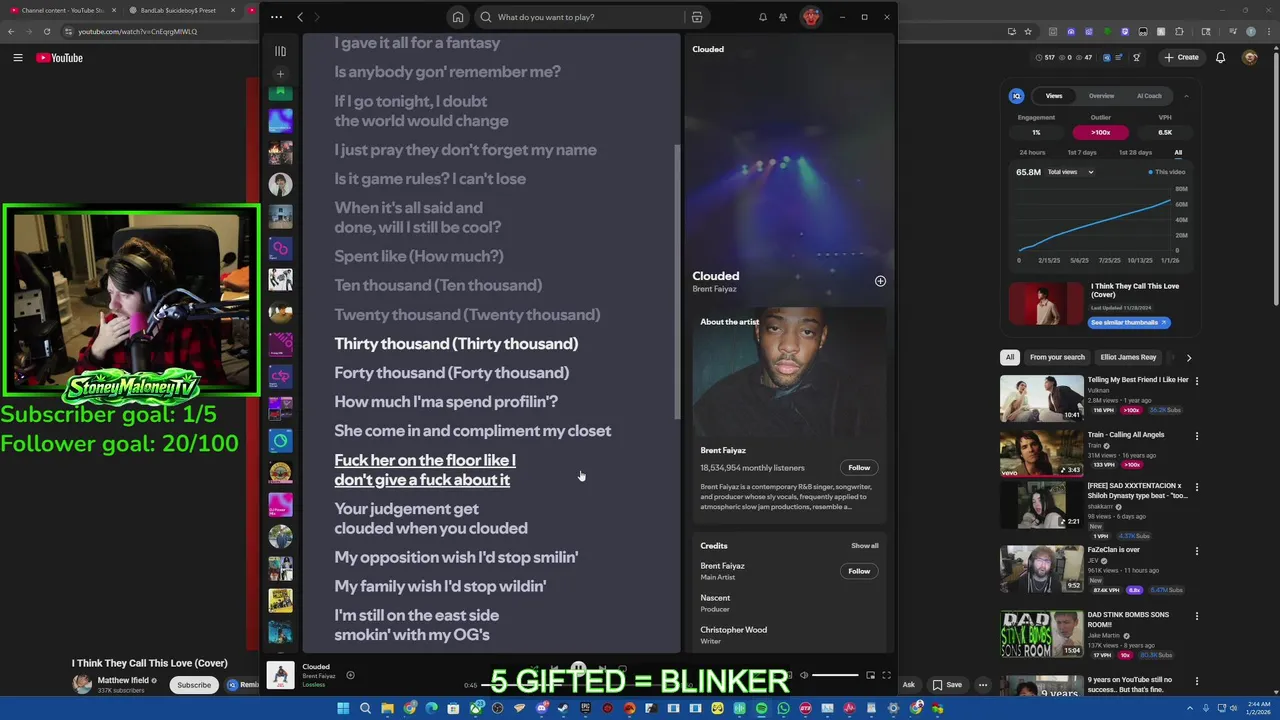The height and width of the screenshot is (720, 1280).
Task: Mute Spotify with speaker icon
Action: pyautogui.click(x=803, y=675)
